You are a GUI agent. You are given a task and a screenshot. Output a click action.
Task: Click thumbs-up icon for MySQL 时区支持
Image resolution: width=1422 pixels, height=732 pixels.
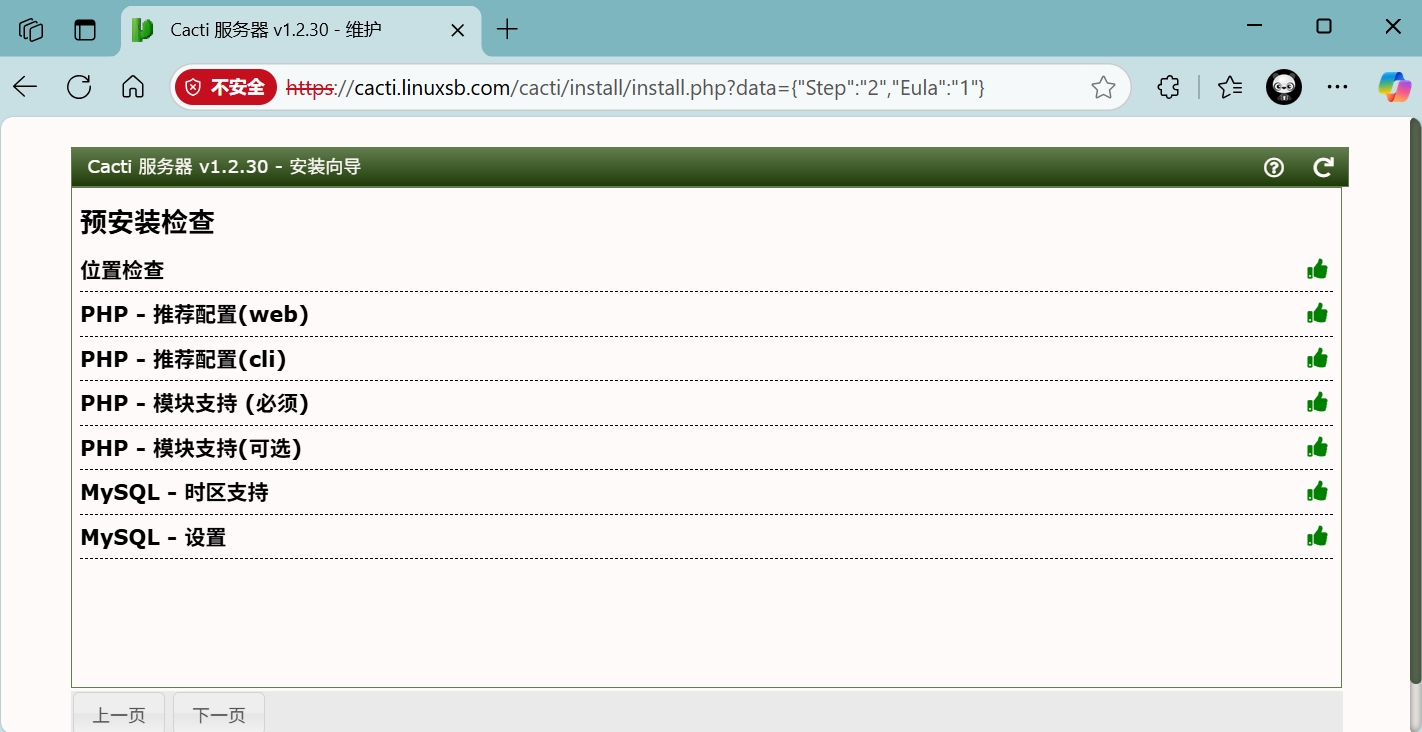pos(1317,492)
